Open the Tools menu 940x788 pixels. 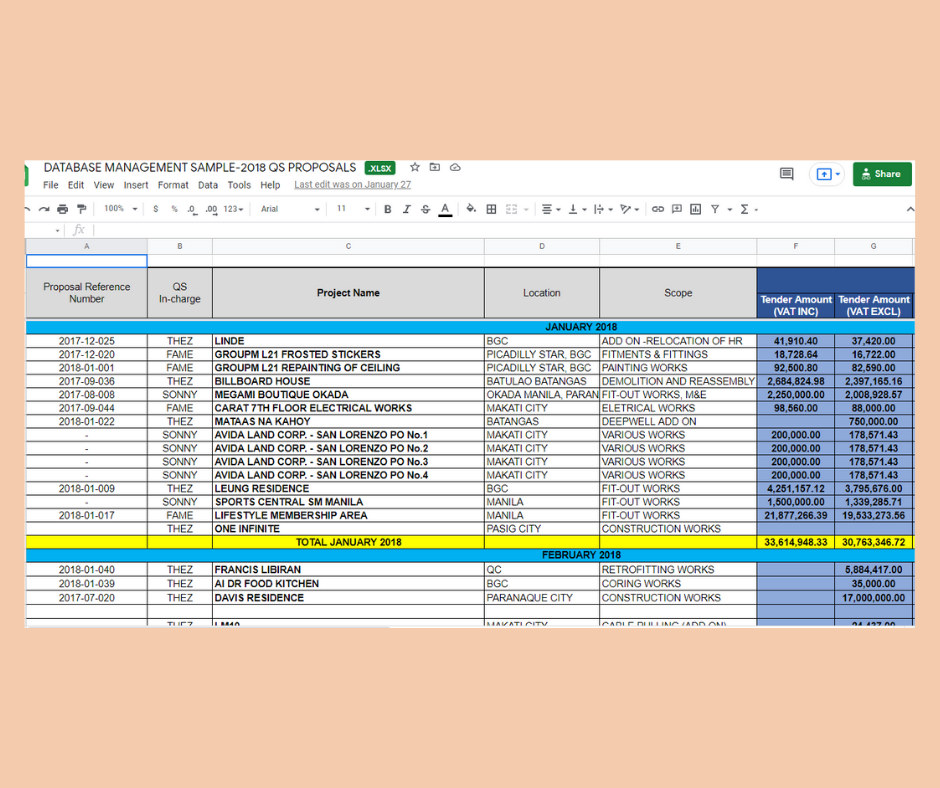tap(239, 185)
